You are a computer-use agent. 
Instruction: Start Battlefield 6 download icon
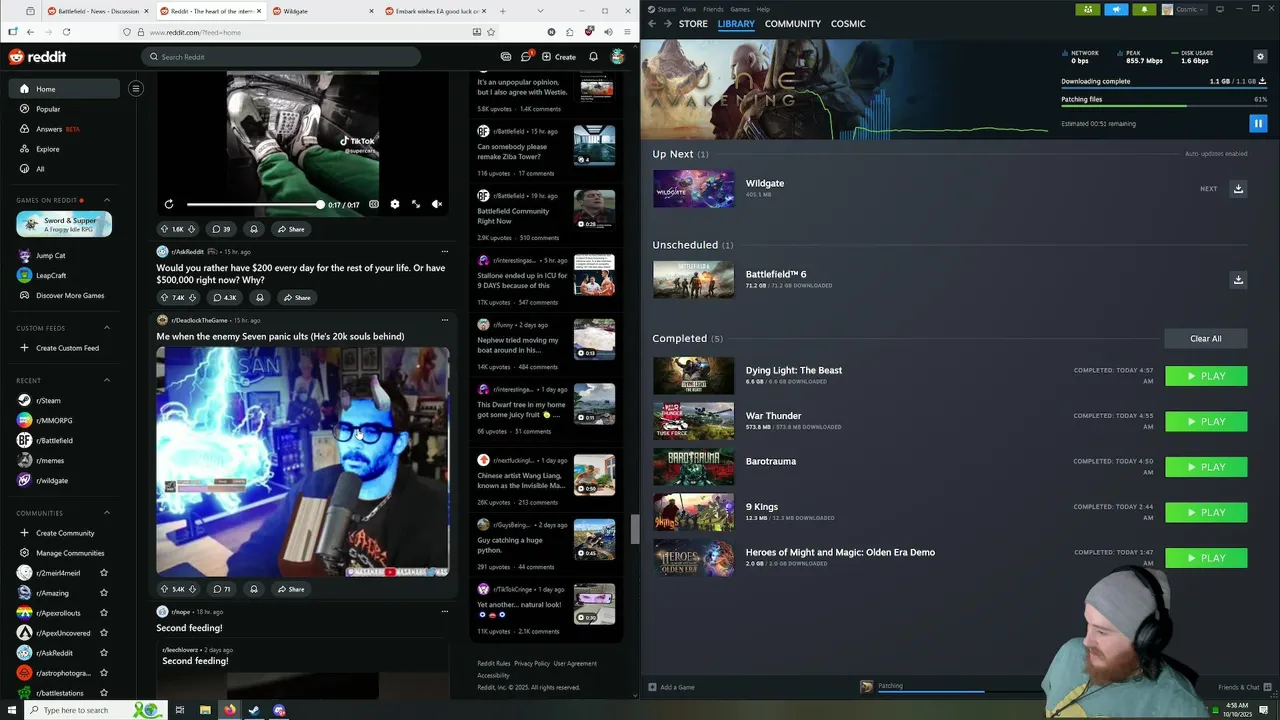(x=1238, y=280)
